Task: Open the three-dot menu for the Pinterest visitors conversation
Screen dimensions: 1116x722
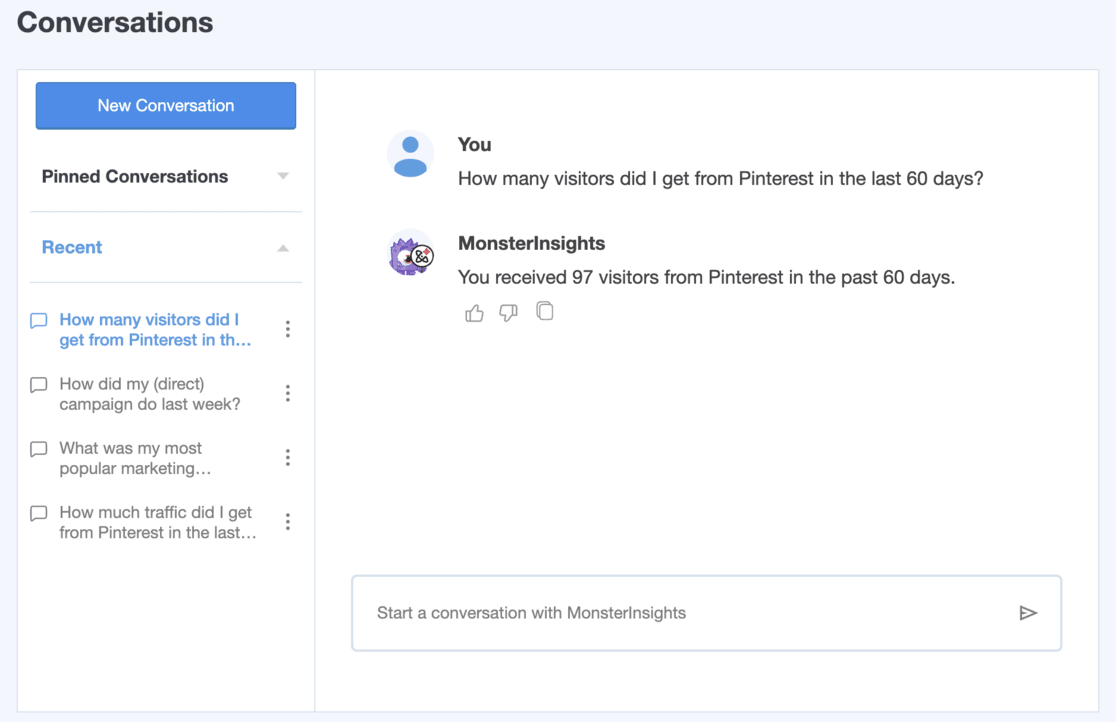Action: coord(287,329)
